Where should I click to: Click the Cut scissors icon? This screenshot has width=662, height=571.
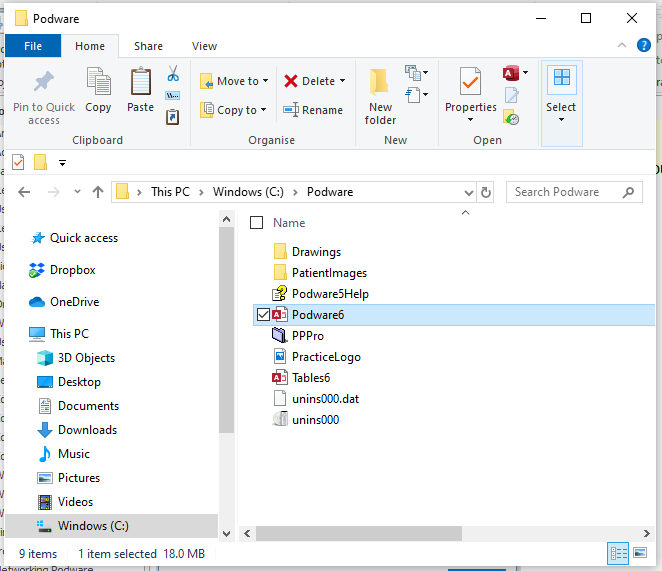coord(173,74)
